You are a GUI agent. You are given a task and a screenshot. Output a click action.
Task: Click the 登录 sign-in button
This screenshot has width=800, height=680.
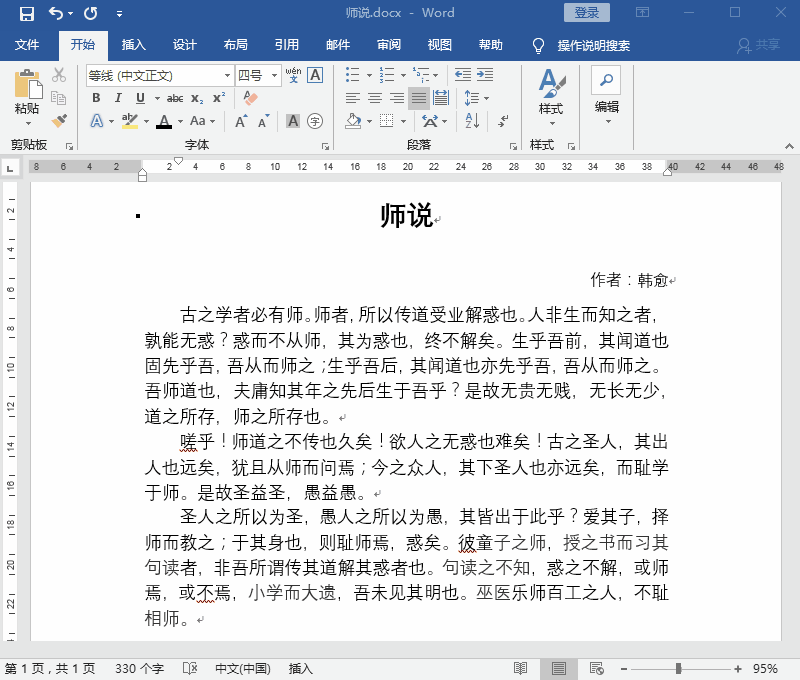click(x=586, y=12)
